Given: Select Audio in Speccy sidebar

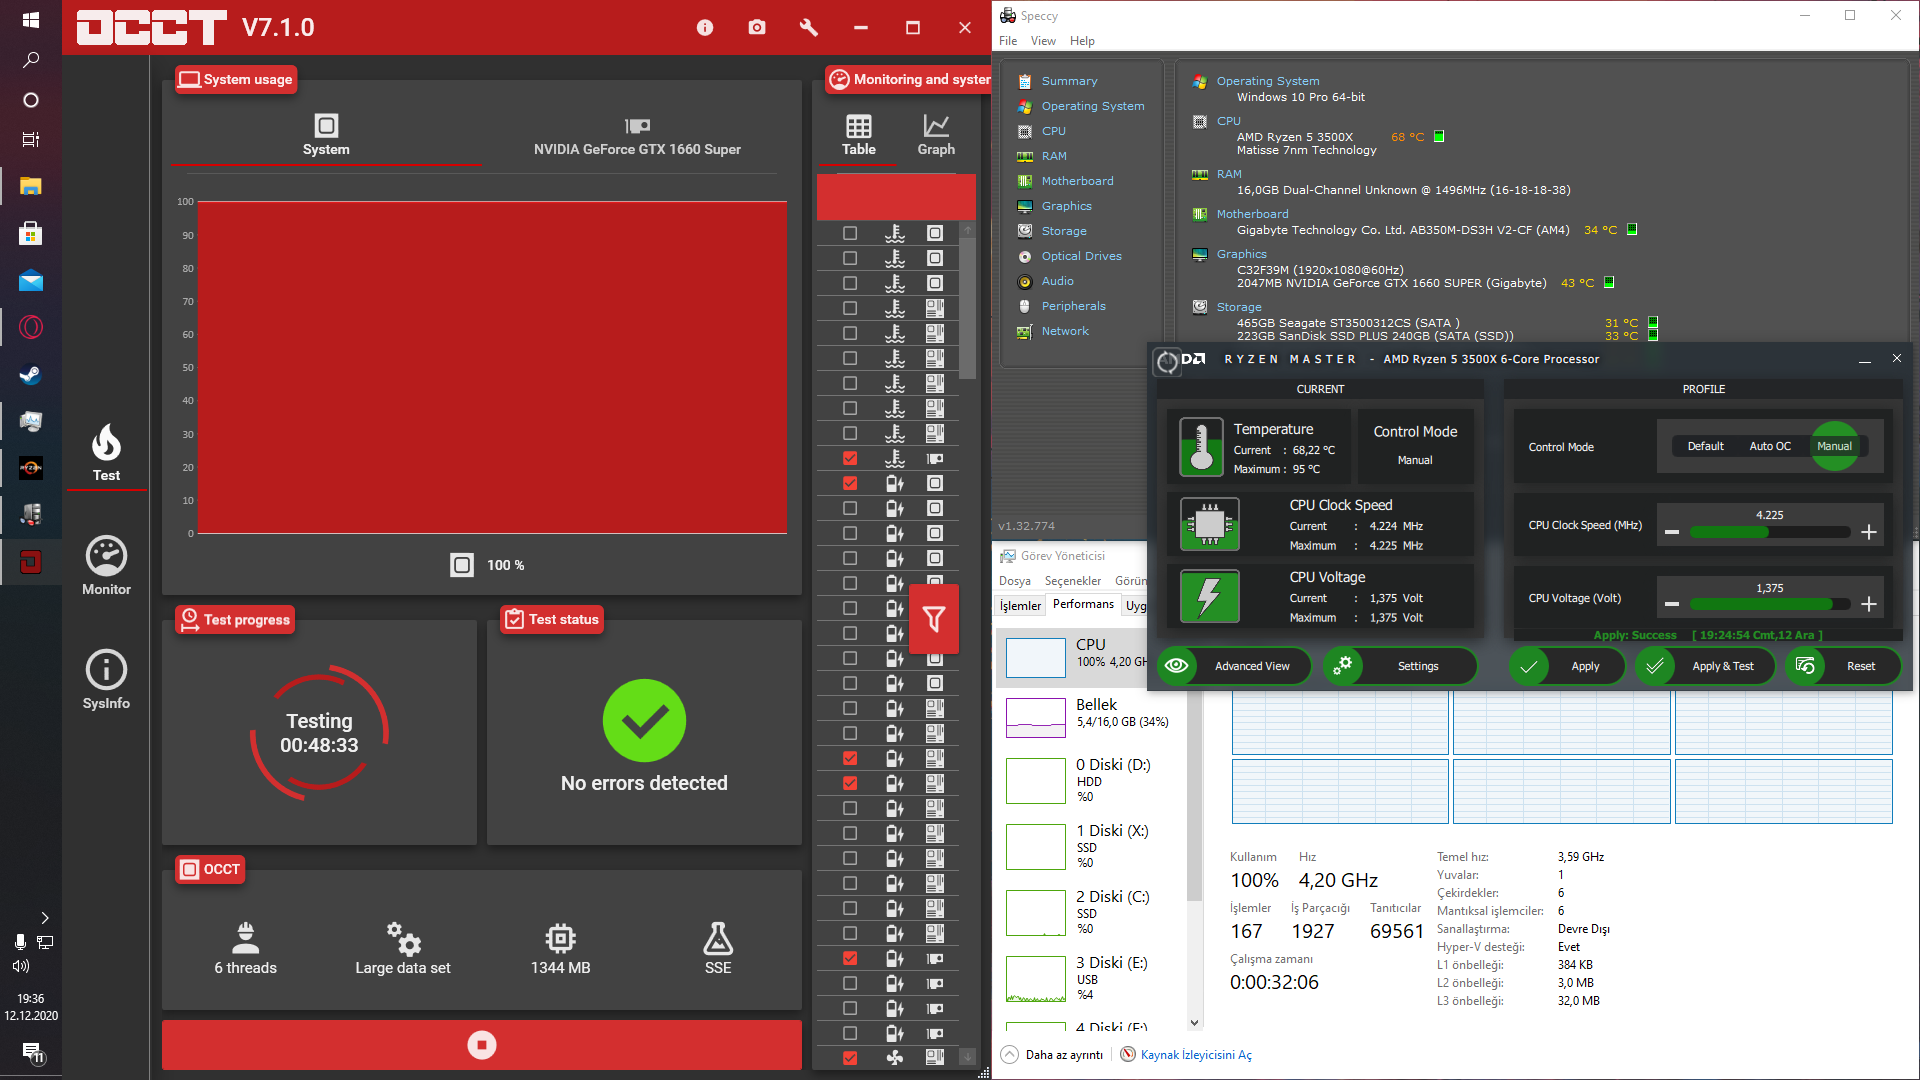Looking at the screenshot, I should point(1057,281).
